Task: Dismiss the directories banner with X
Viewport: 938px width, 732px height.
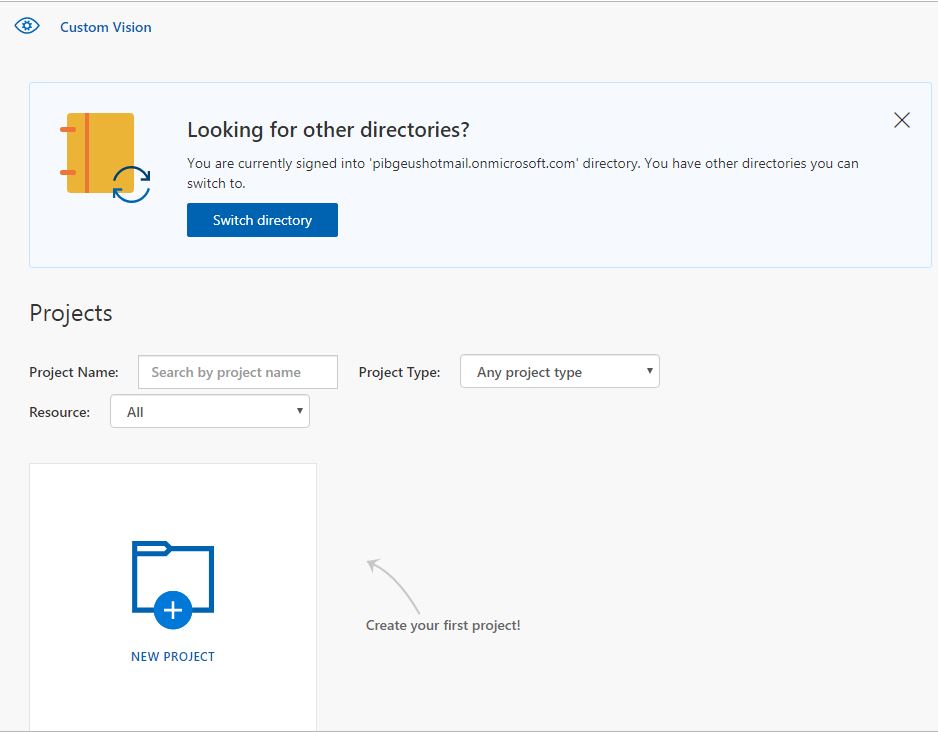Action: pyautogui.click(x=902, y=120)
